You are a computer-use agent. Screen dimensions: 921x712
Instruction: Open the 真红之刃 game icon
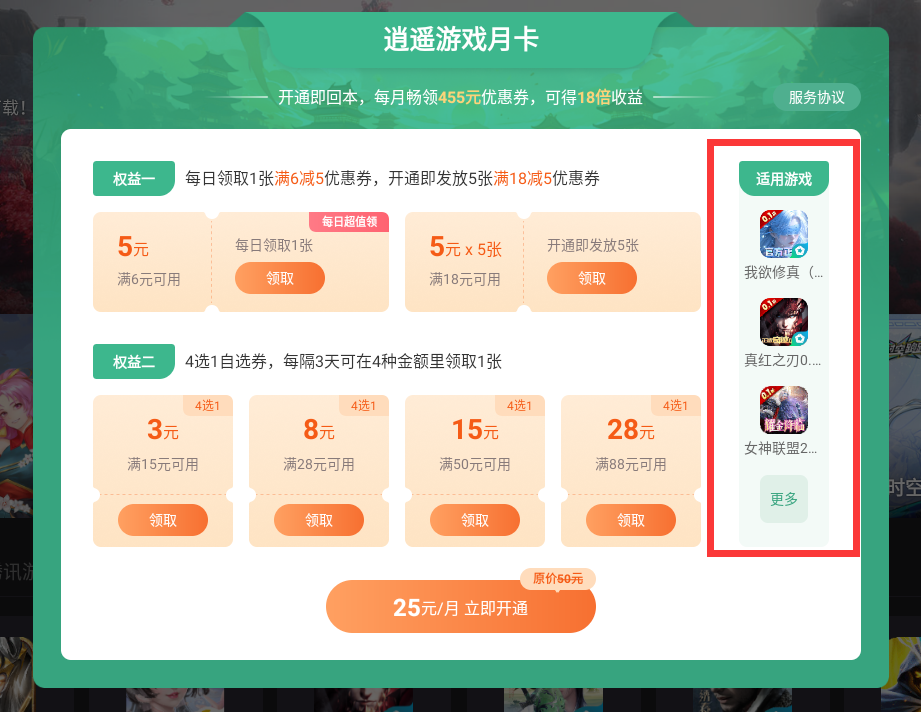coord(784,322)
